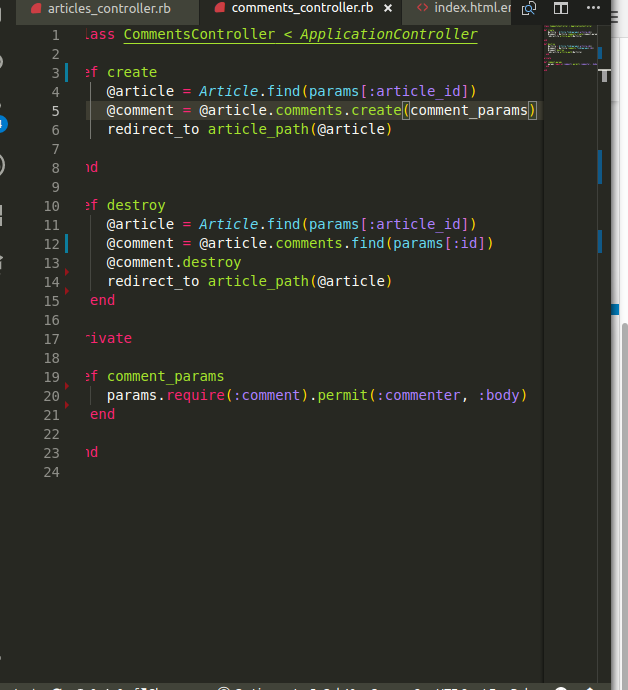Click the Ruby icon on articles_controller.rb tab

click(x=36, y=8)
